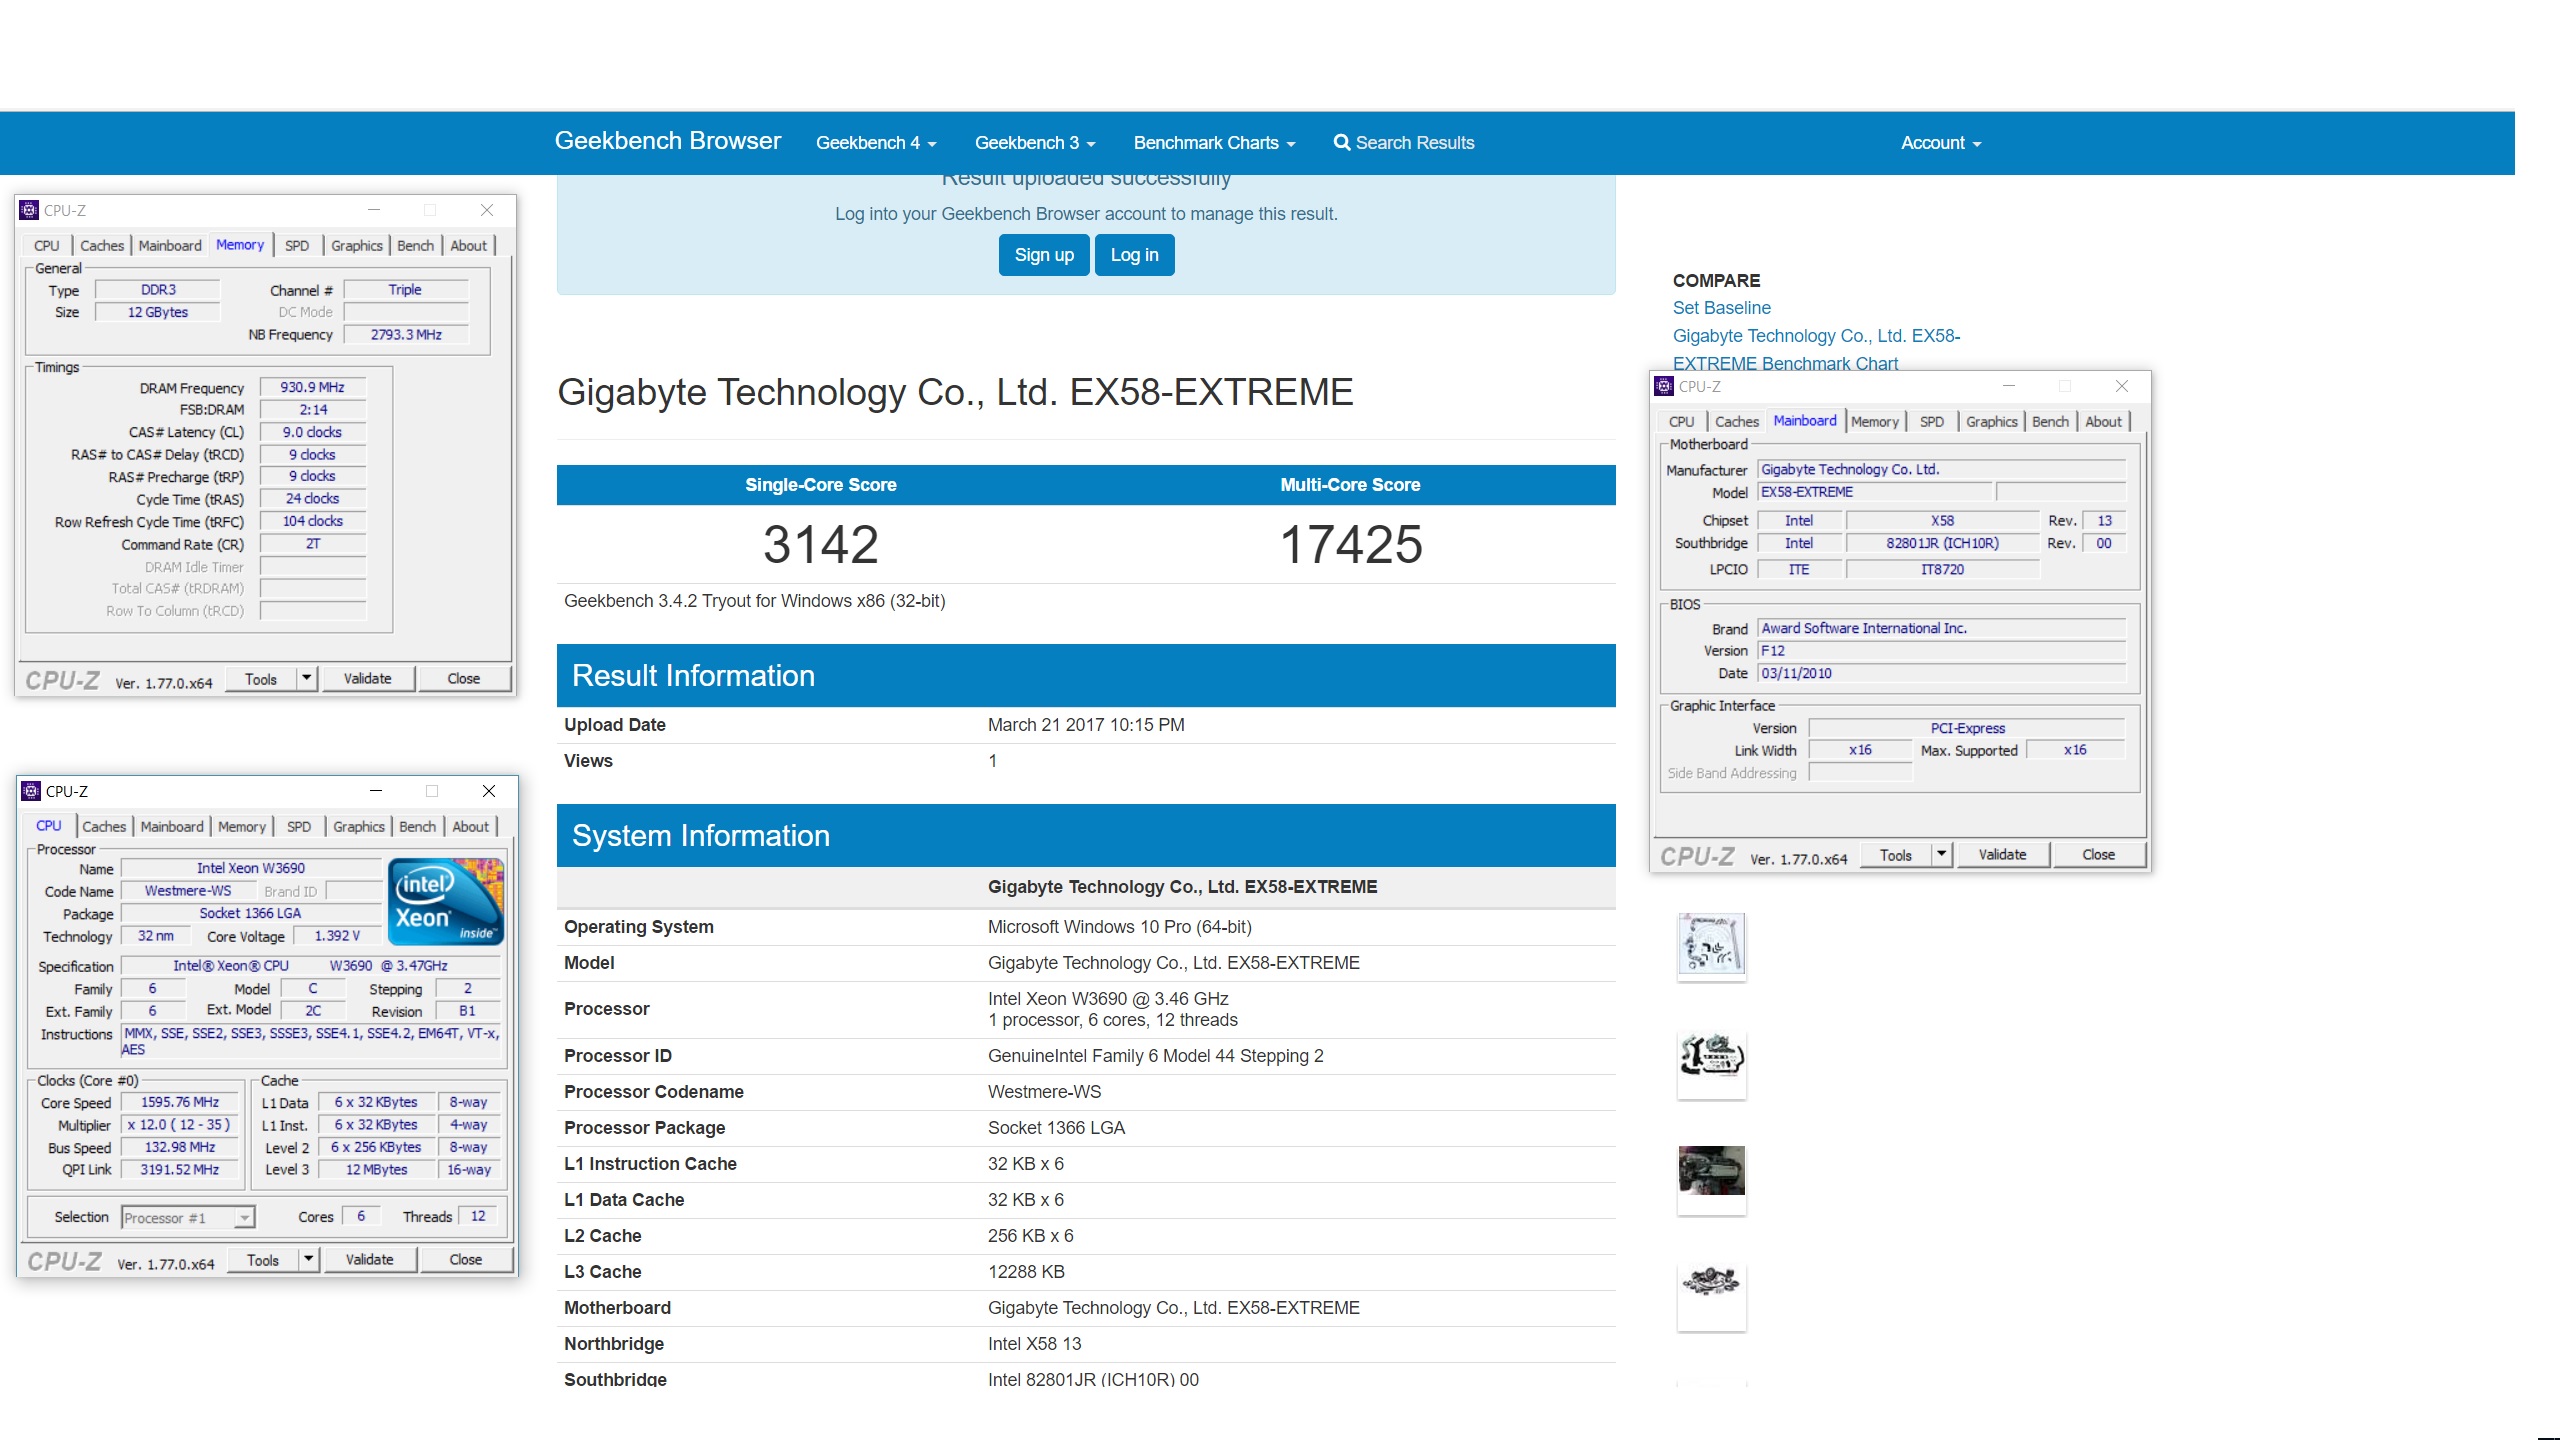The image size is (2560, 1440).
Task: Click CPU-Z app icon in Memory window title
Action: (x=29, y=210)
